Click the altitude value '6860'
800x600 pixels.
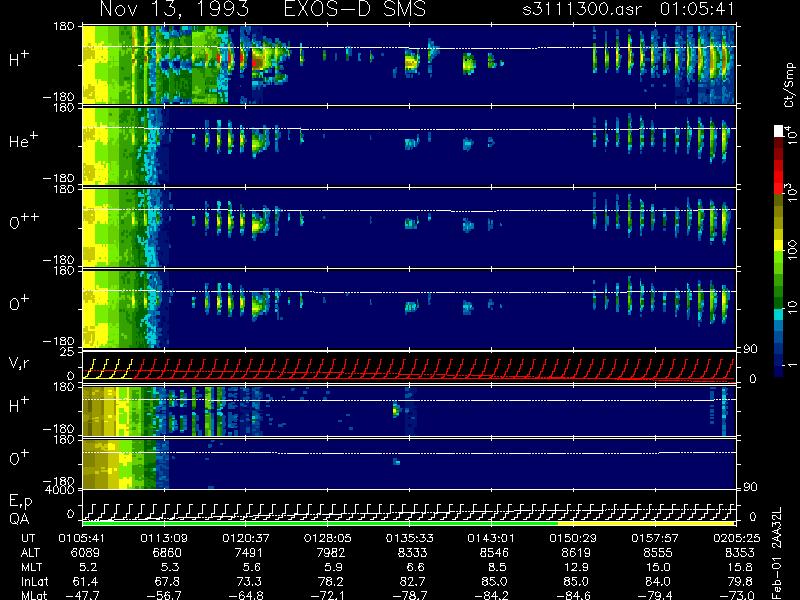(167, 553)
